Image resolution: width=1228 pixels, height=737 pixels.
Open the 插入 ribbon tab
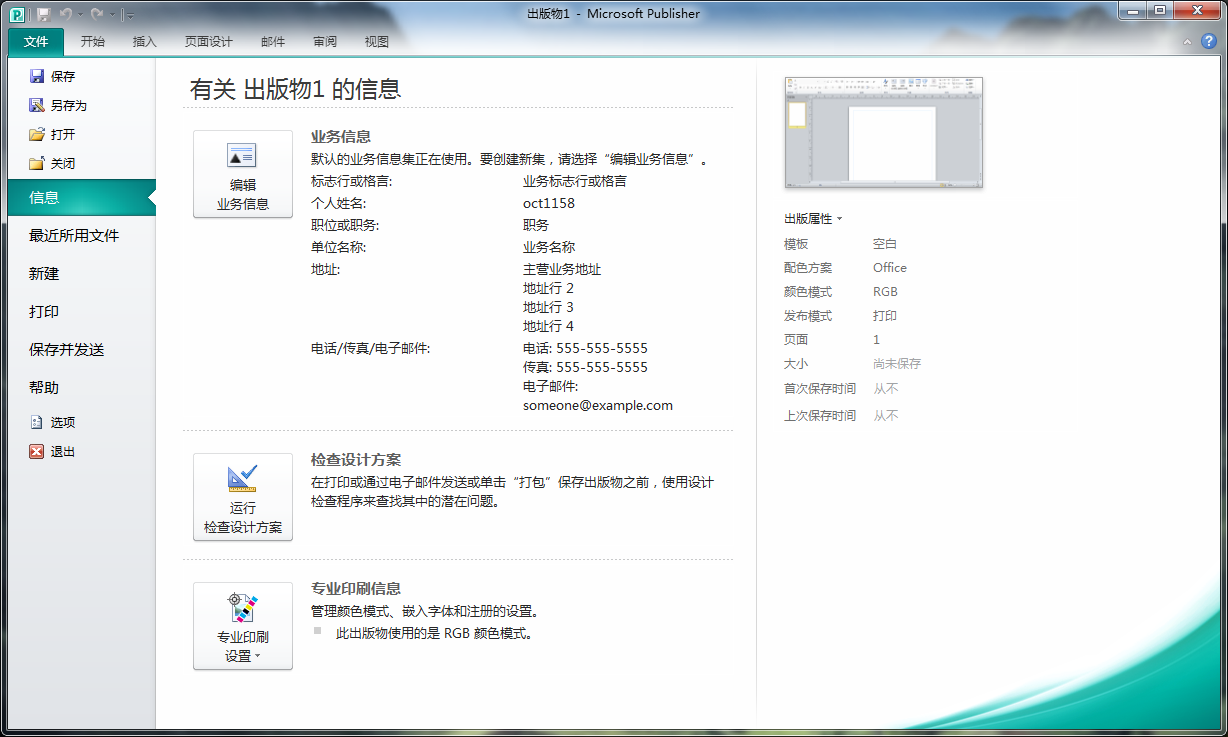(145, 42)
